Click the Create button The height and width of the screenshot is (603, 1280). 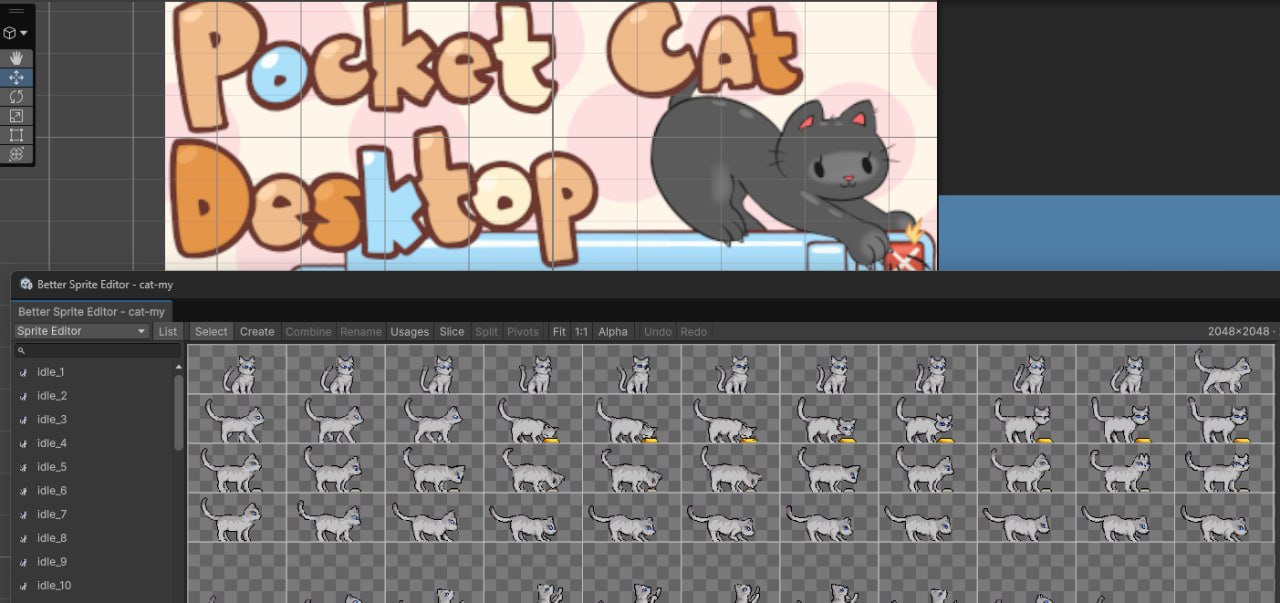click(257, 331)
